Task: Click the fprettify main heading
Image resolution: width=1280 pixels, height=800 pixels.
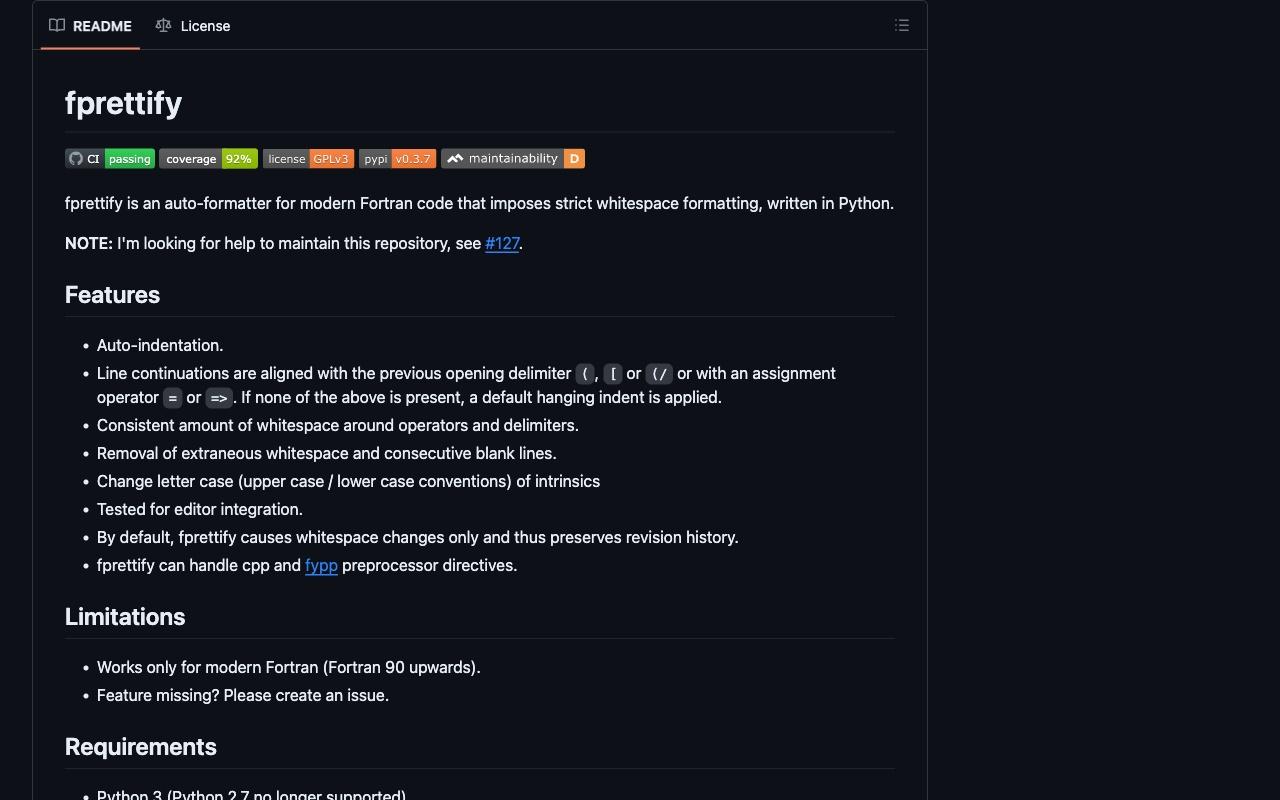Action: click(123, 103)
